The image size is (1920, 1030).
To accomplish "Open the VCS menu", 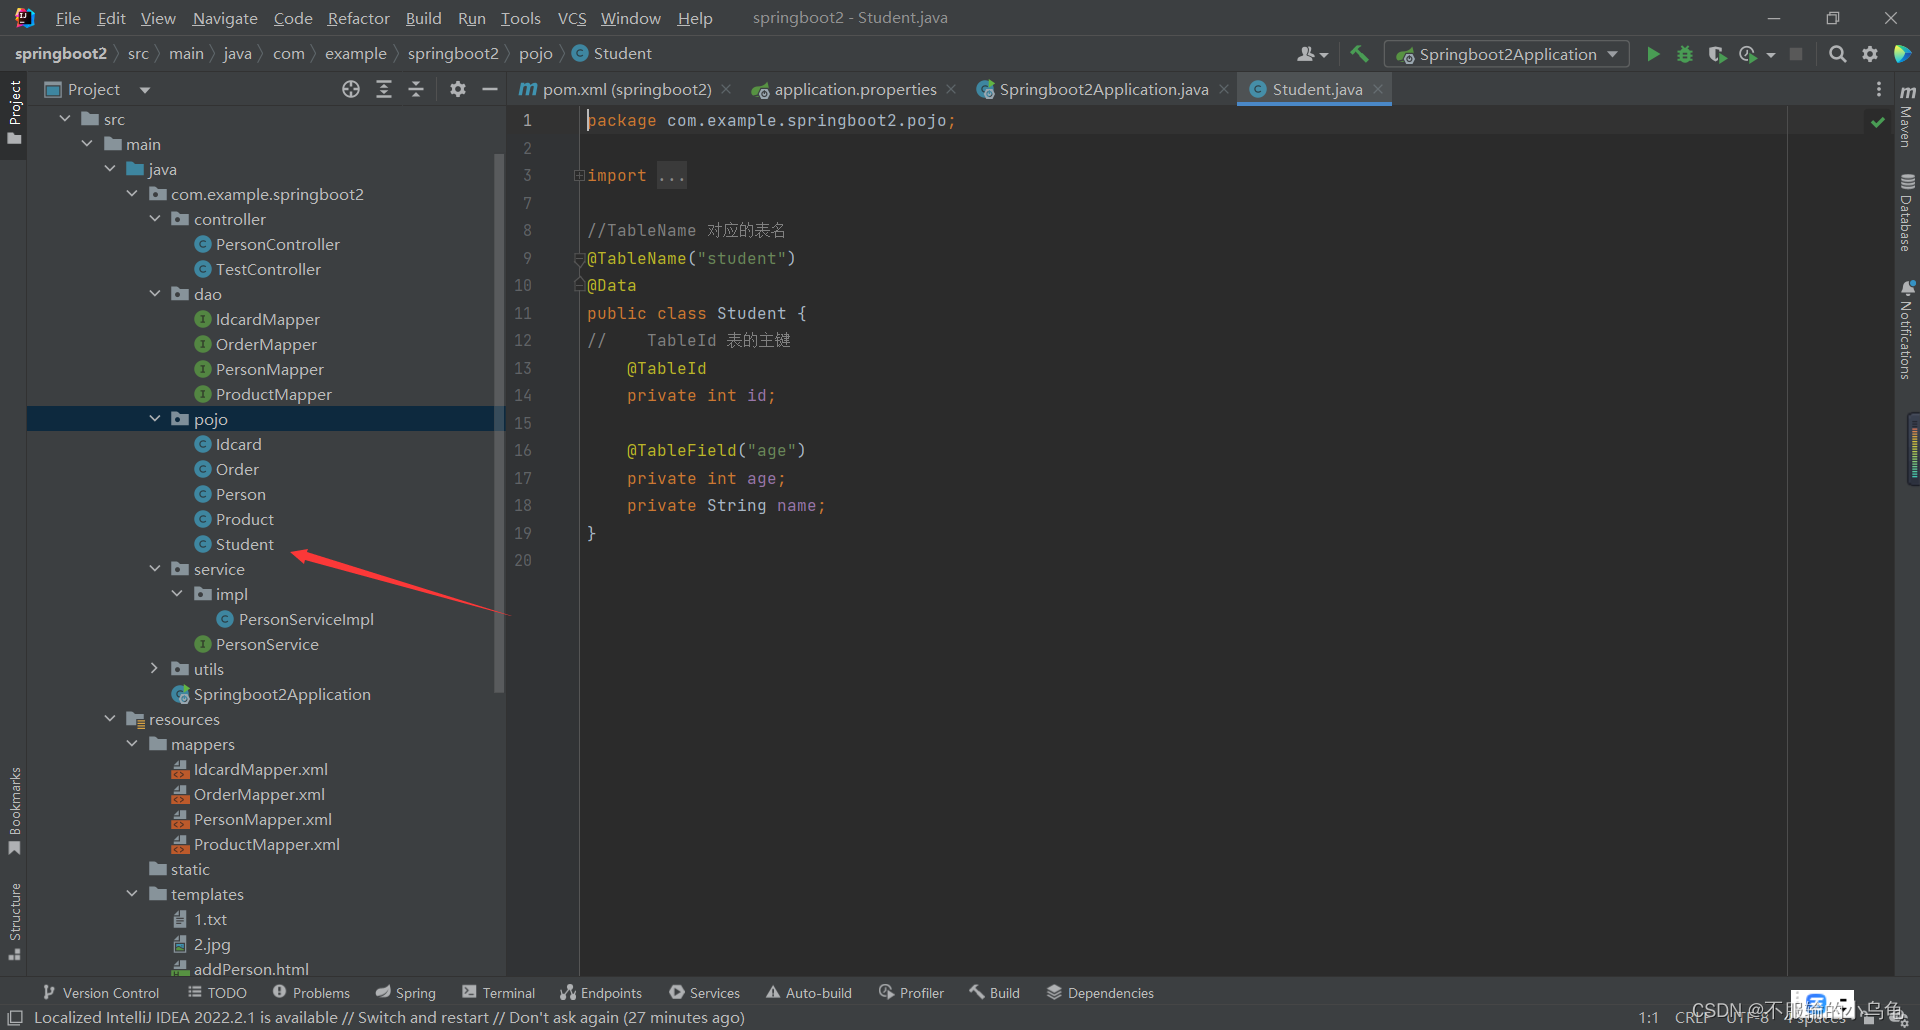I will tap(572, 18).
